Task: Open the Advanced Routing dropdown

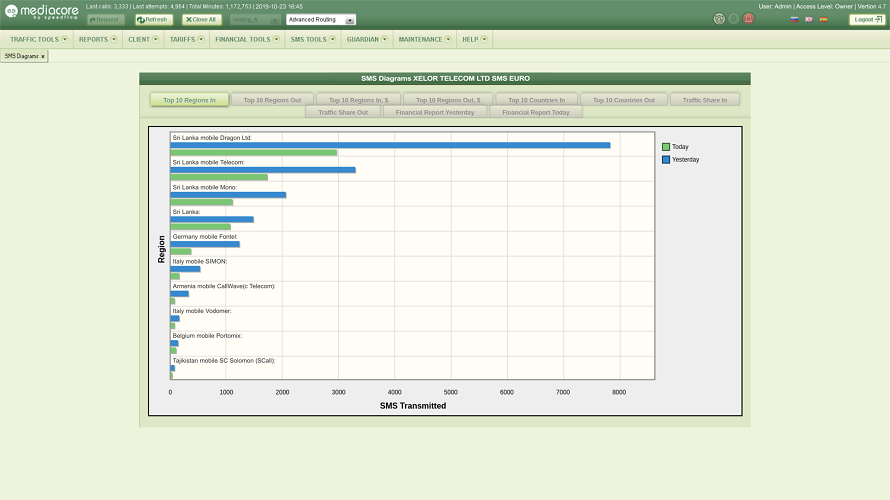Action: [x=321, y=19]
